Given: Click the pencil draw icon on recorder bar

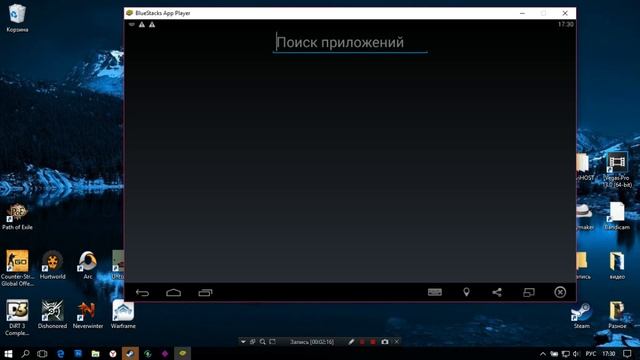Looking at the screenshot, I should point(351,342).
